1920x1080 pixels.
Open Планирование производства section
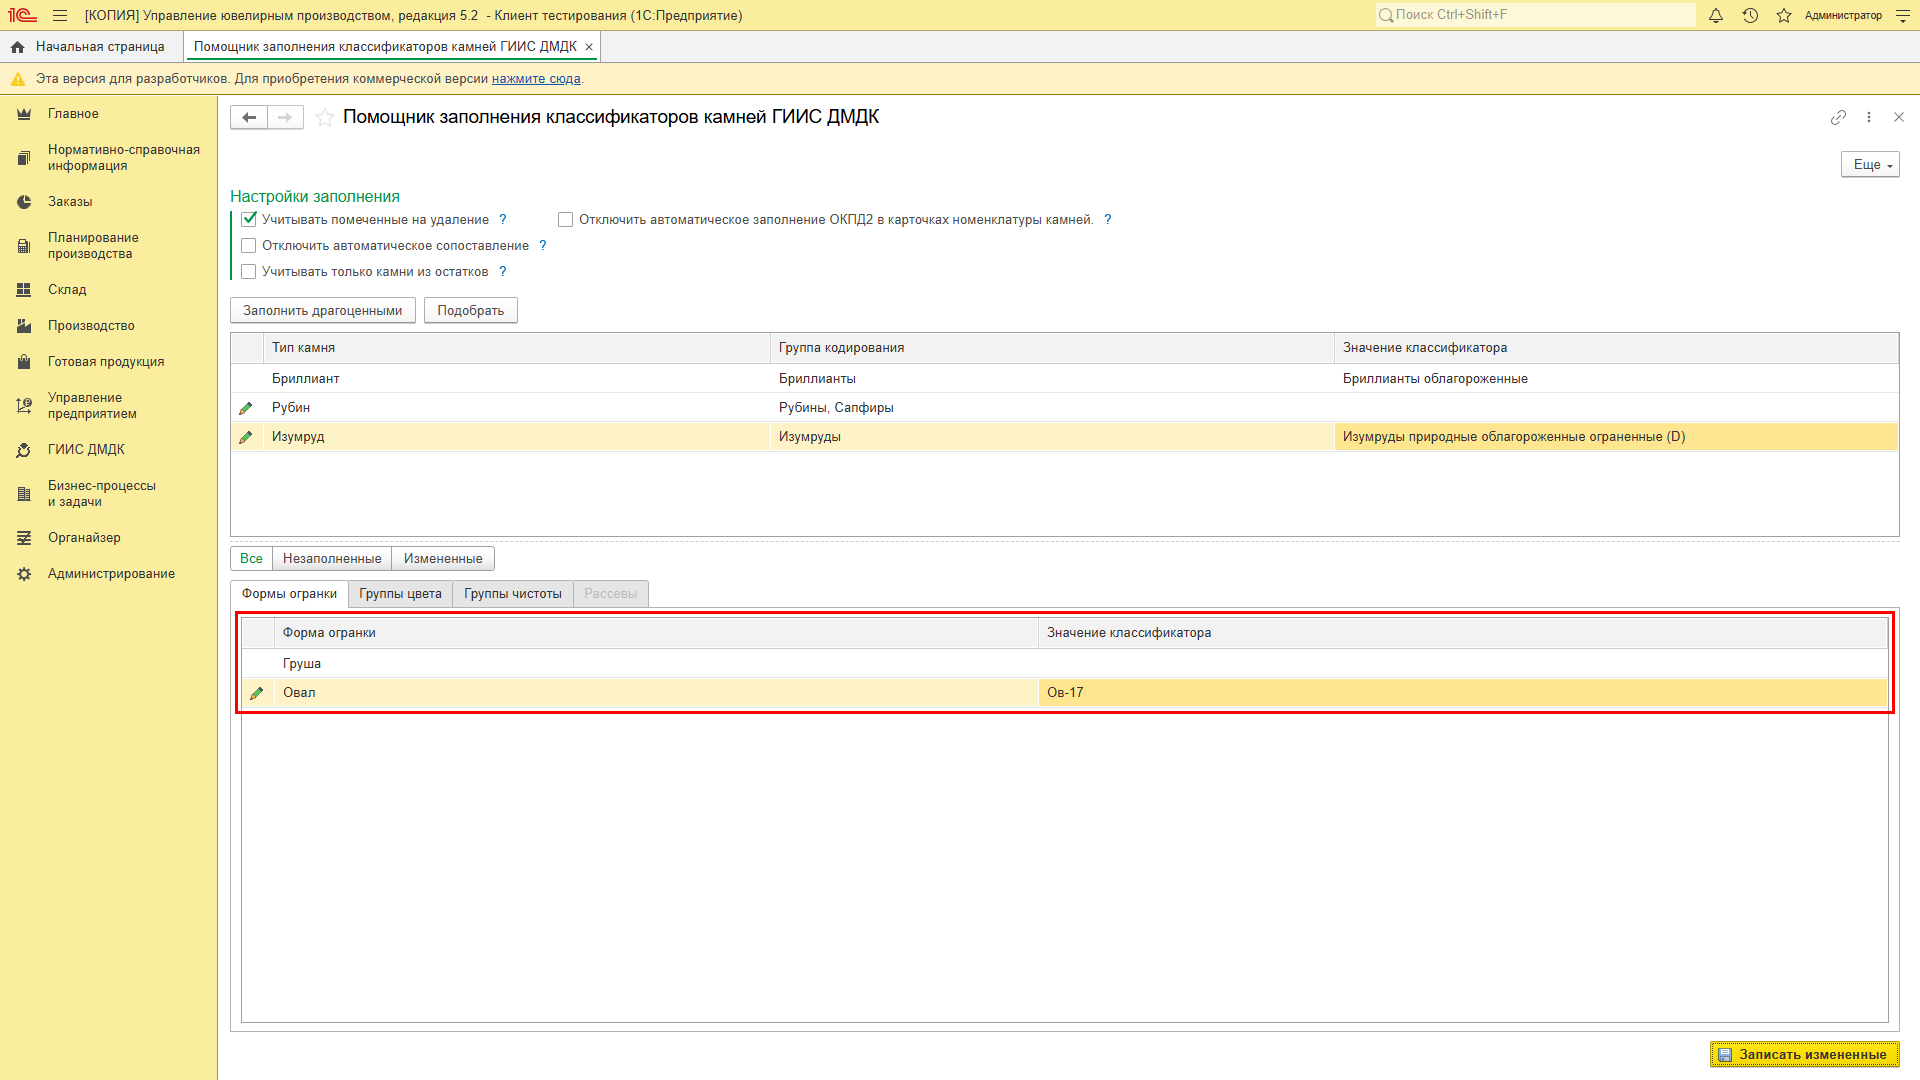(93, 245)
